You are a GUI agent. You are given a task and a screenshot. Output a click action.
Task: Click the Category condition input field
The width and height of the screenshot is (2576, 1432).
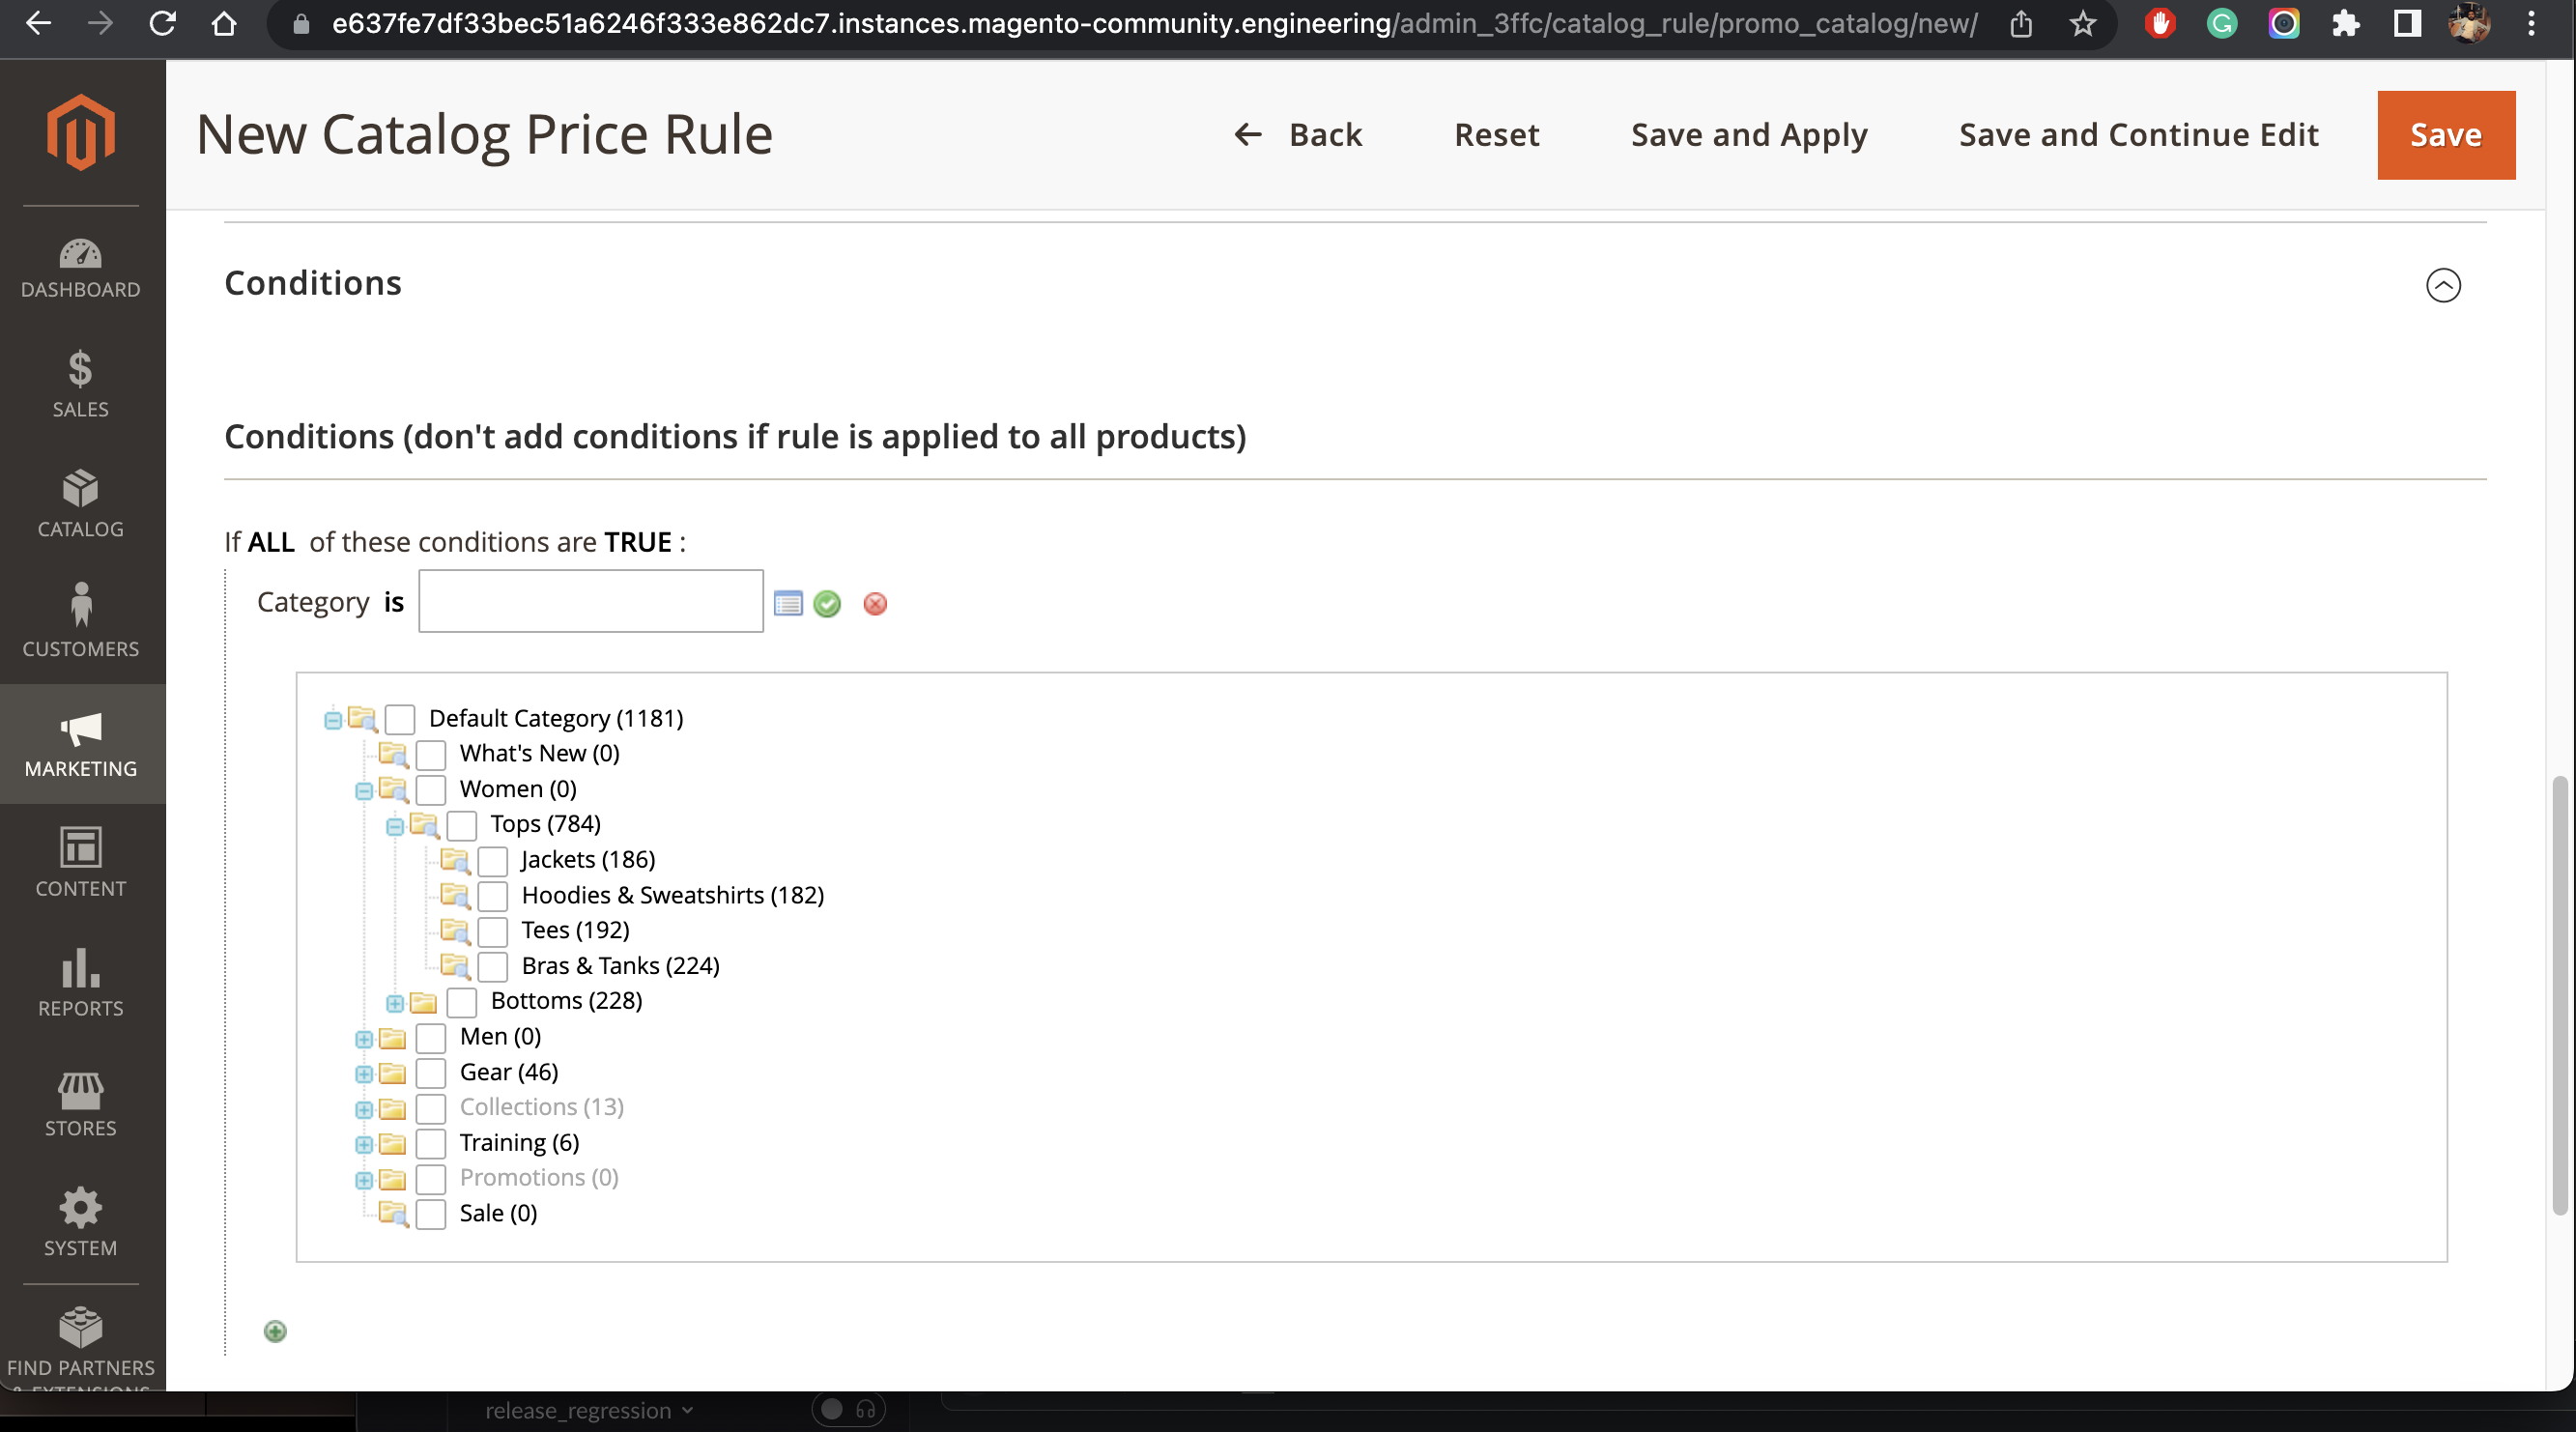(x=590, y=601)
